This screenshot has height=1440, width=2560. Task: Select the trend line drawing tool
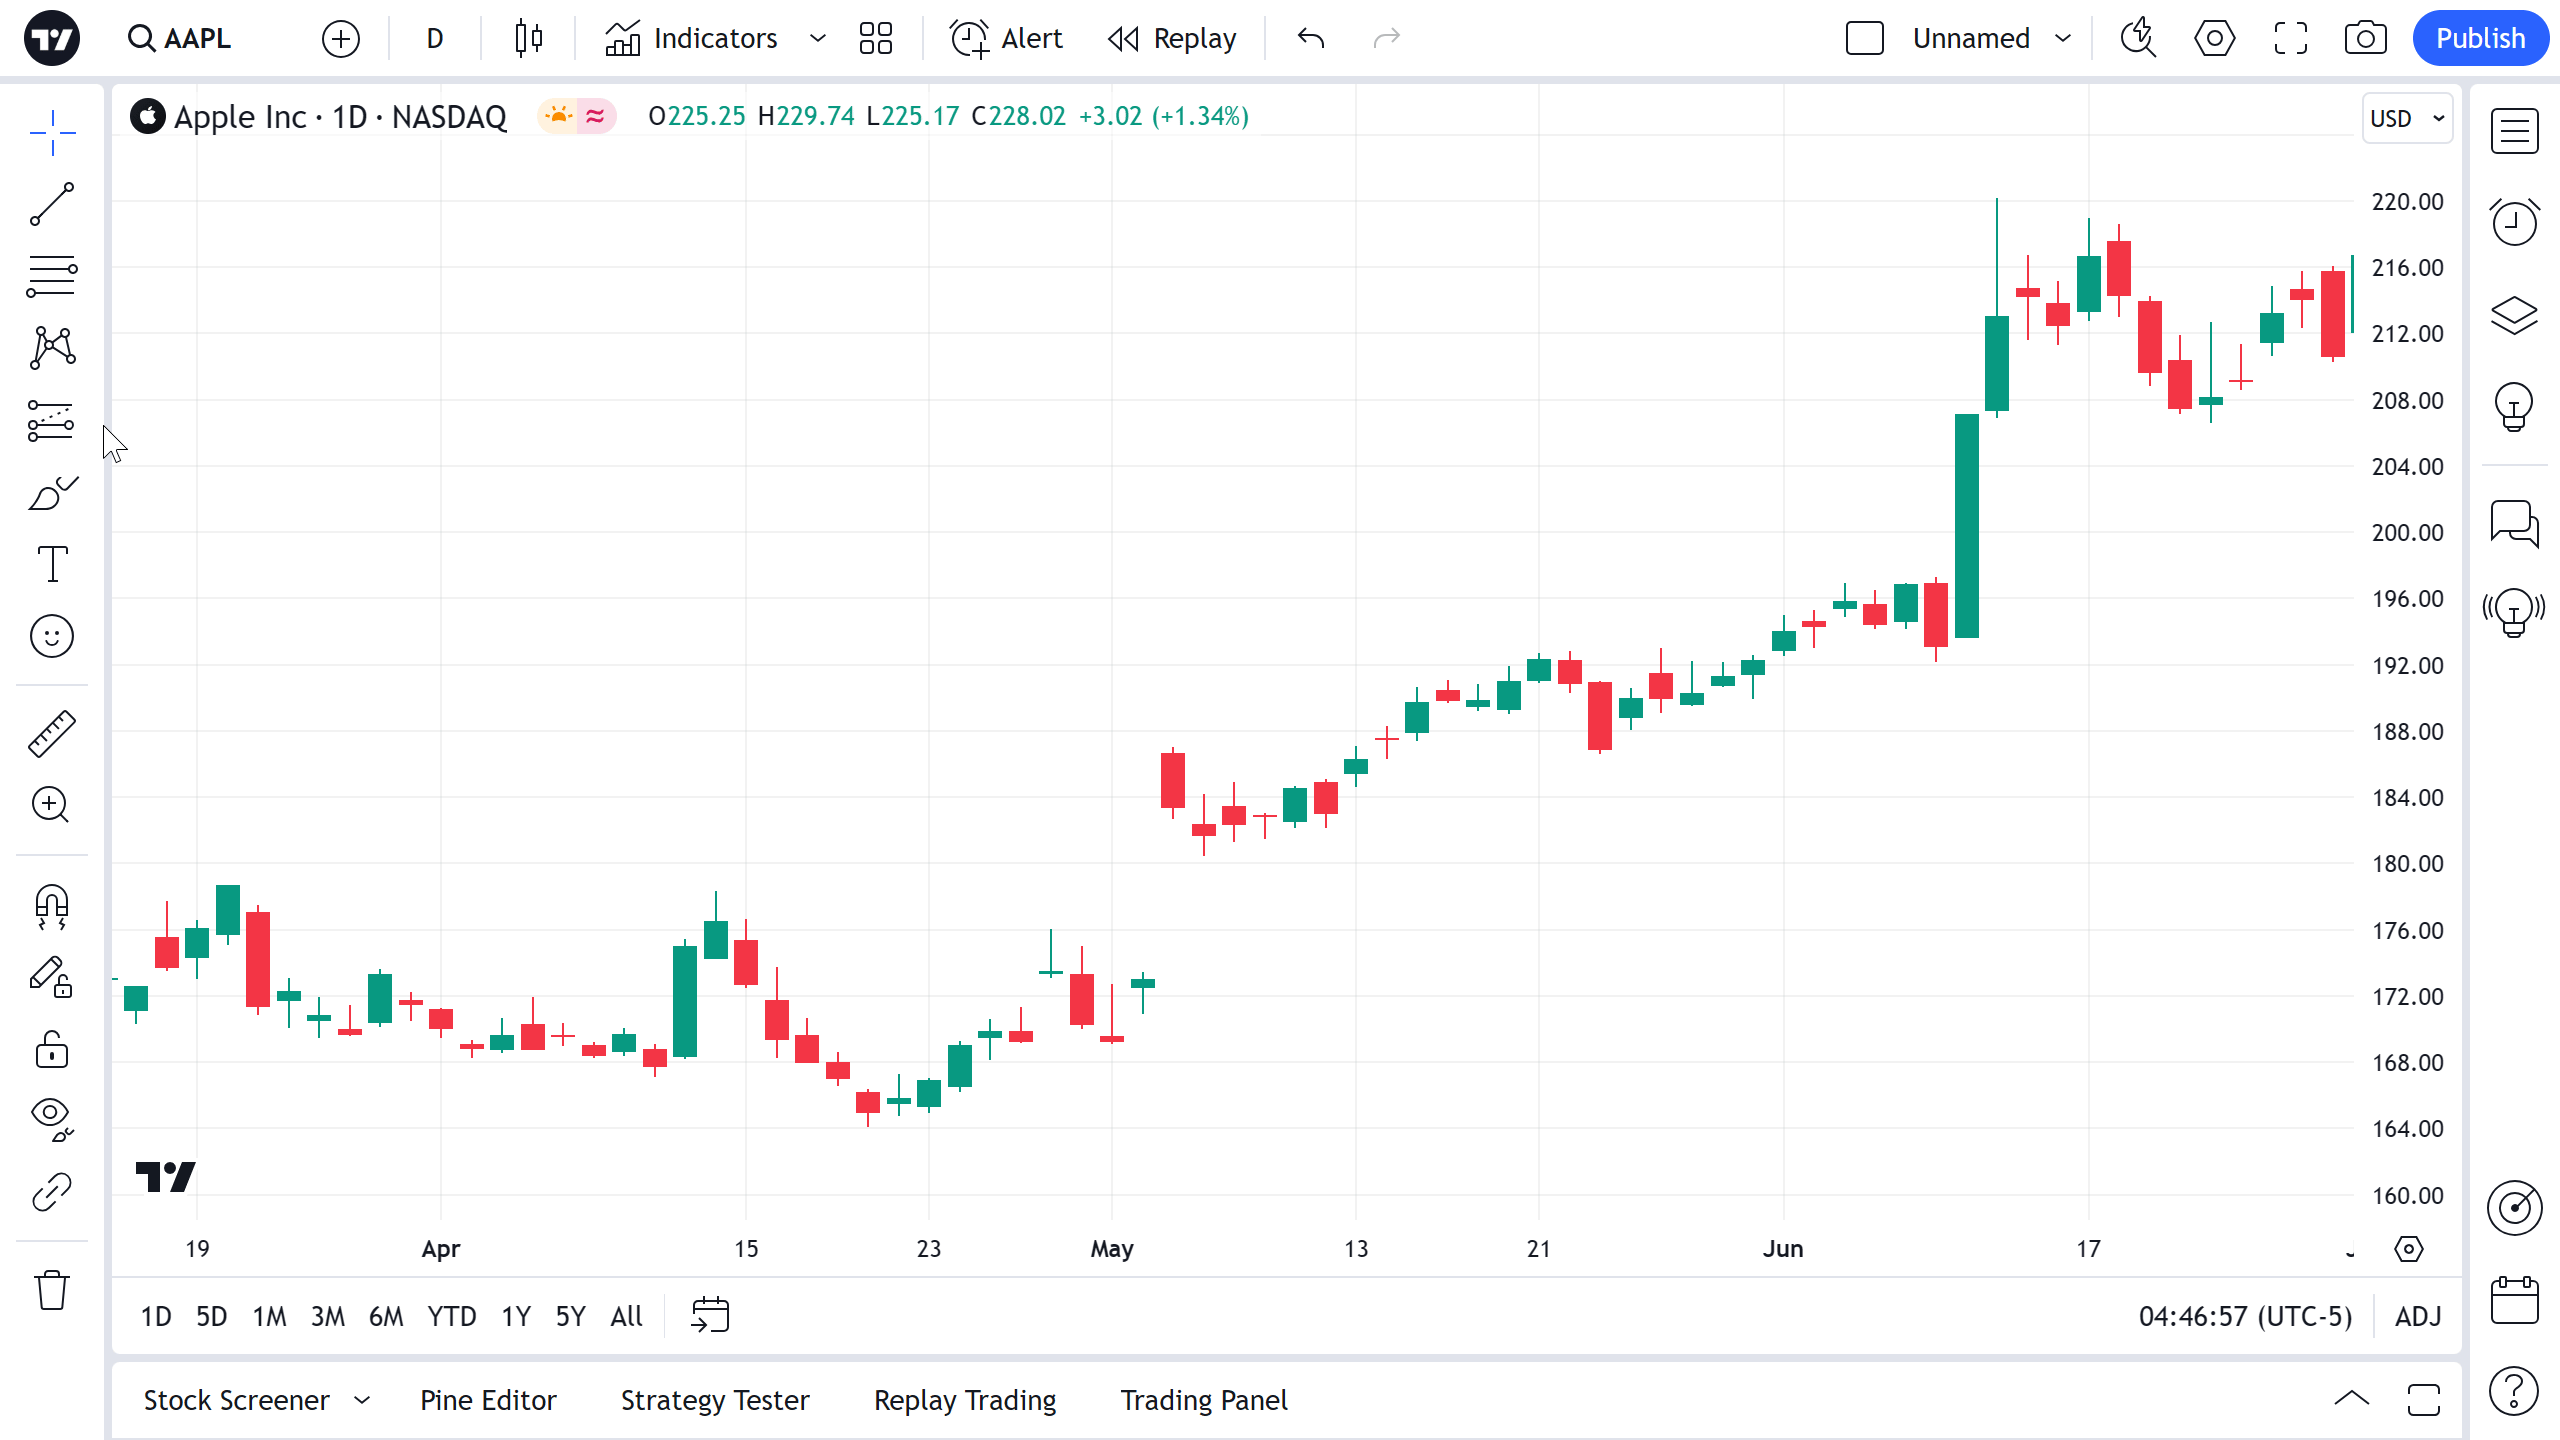click(x=52, y=204)
